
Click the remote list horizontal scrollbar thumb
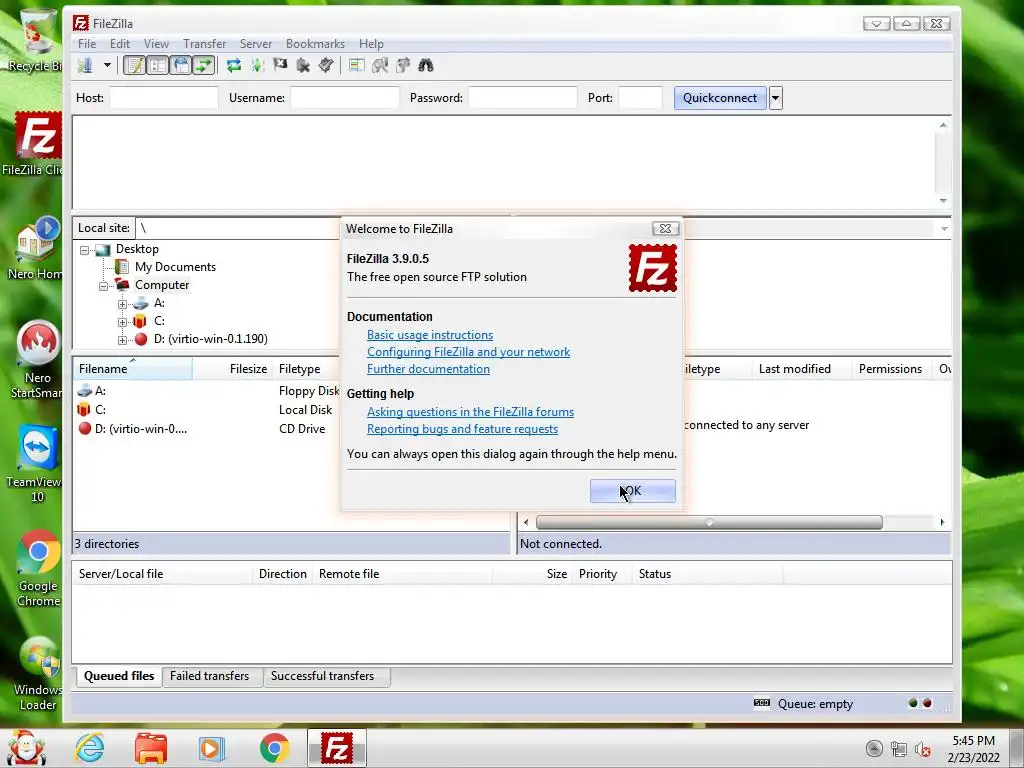coord(709,522)
